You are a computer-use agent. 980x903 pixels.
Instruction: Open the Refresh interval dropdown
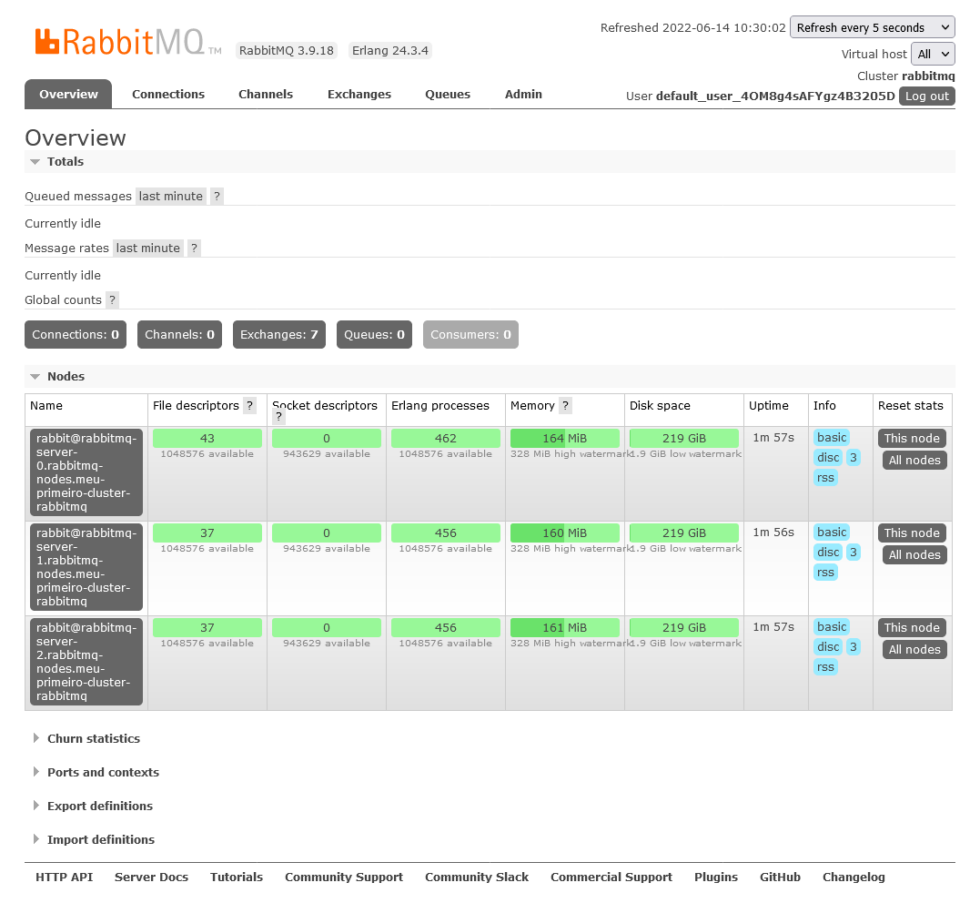872,27
